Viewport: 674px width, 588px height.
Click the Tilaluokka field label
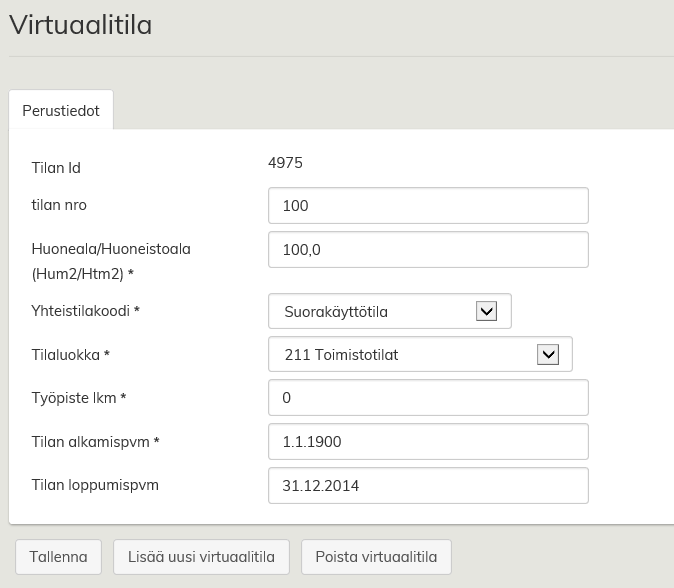tap(71, 354)
